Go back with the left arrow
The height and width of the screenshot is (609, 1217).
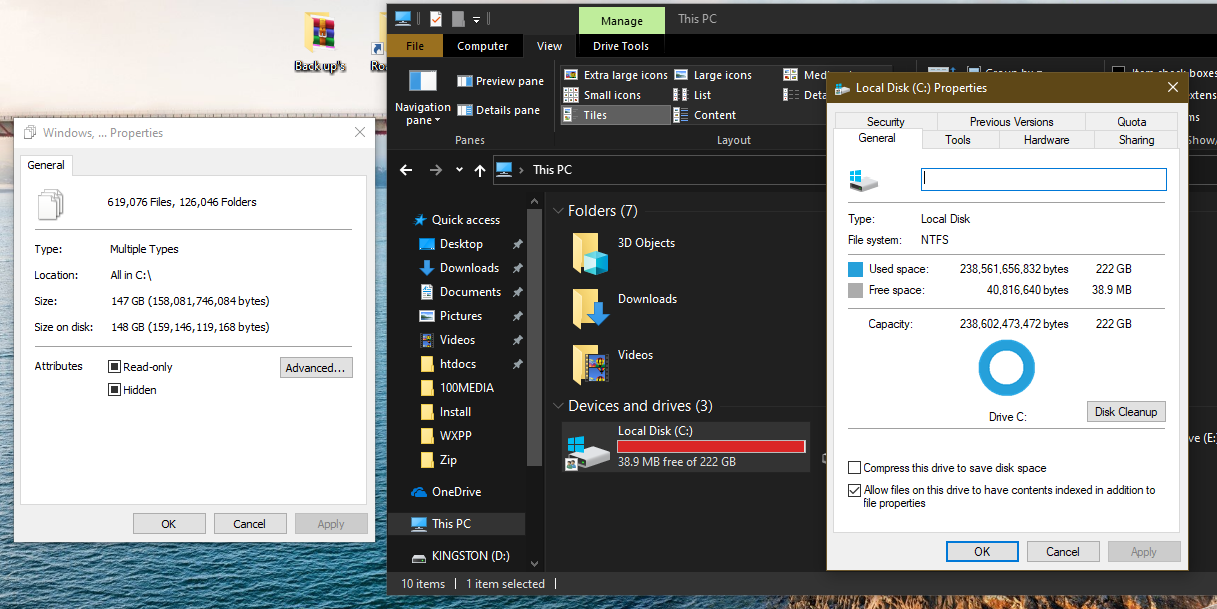pos(406,170)
